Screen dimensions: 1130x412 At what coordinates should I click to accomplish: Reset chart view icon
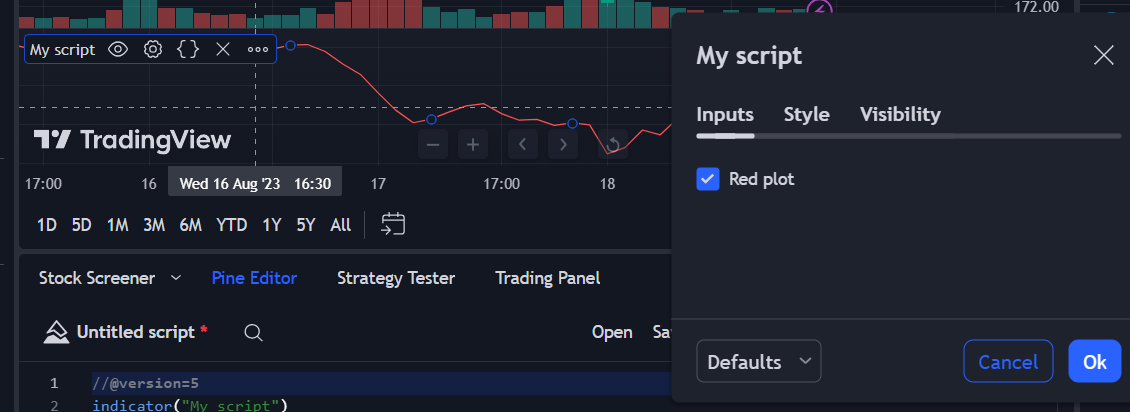(613, 145)
